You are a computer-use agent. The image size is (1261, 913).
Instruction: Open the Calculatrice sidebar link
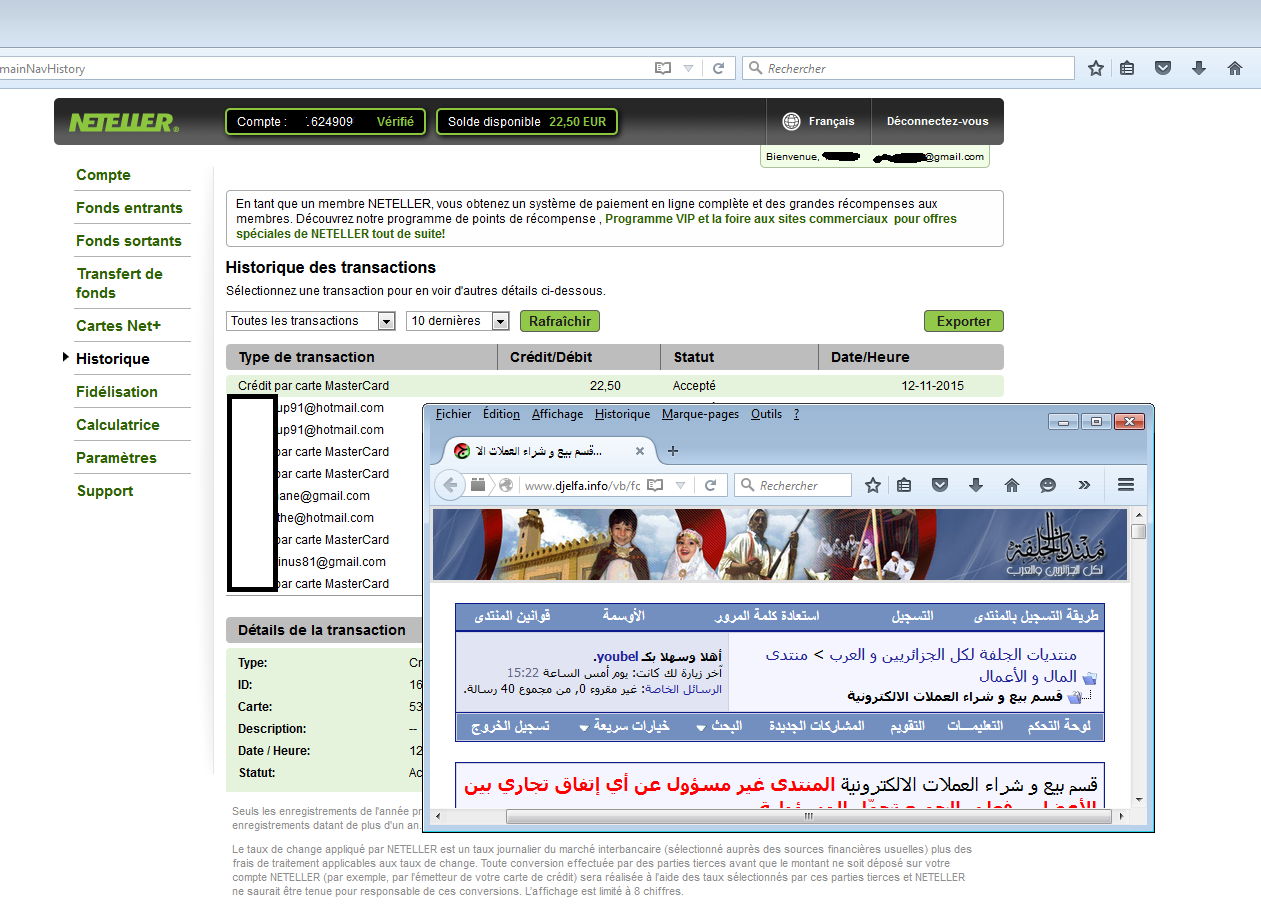click(x=118, y=425)
